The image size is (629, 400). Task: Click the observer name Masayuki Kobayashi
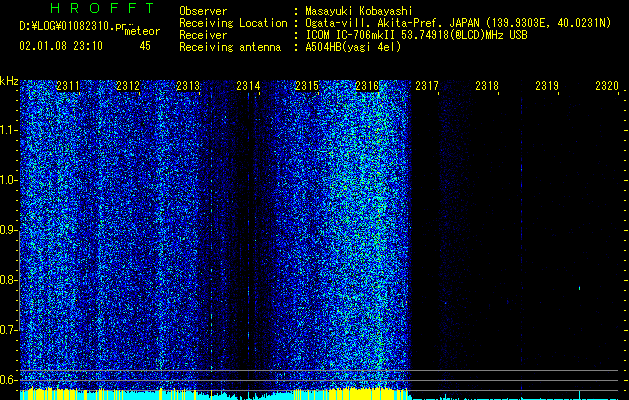(x=359, y=11)
